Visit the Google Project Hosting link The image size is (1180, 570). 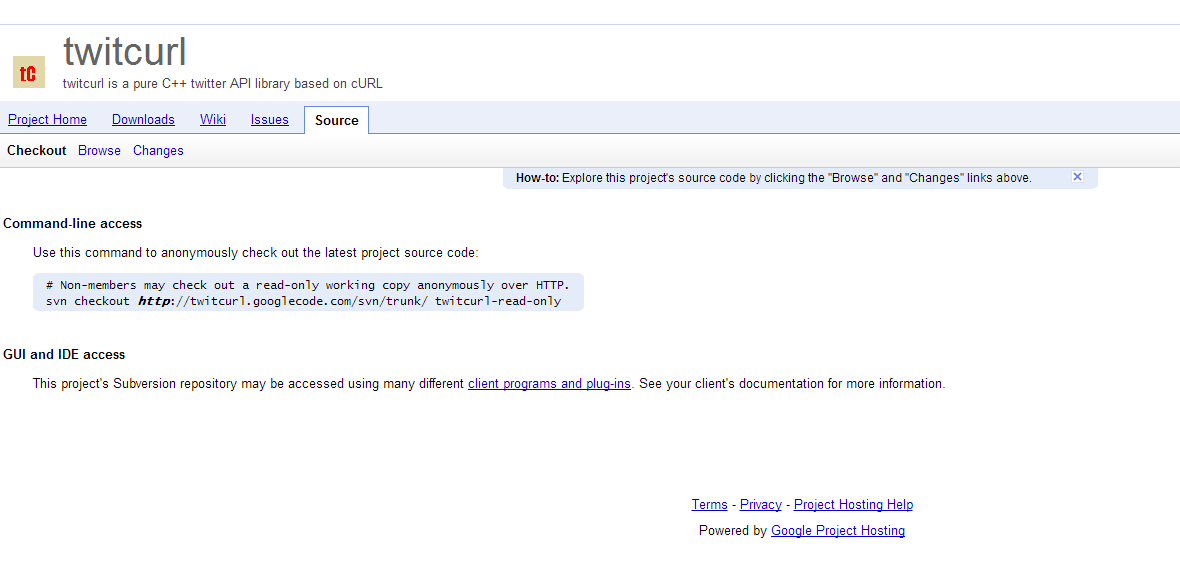pos(838,530)
